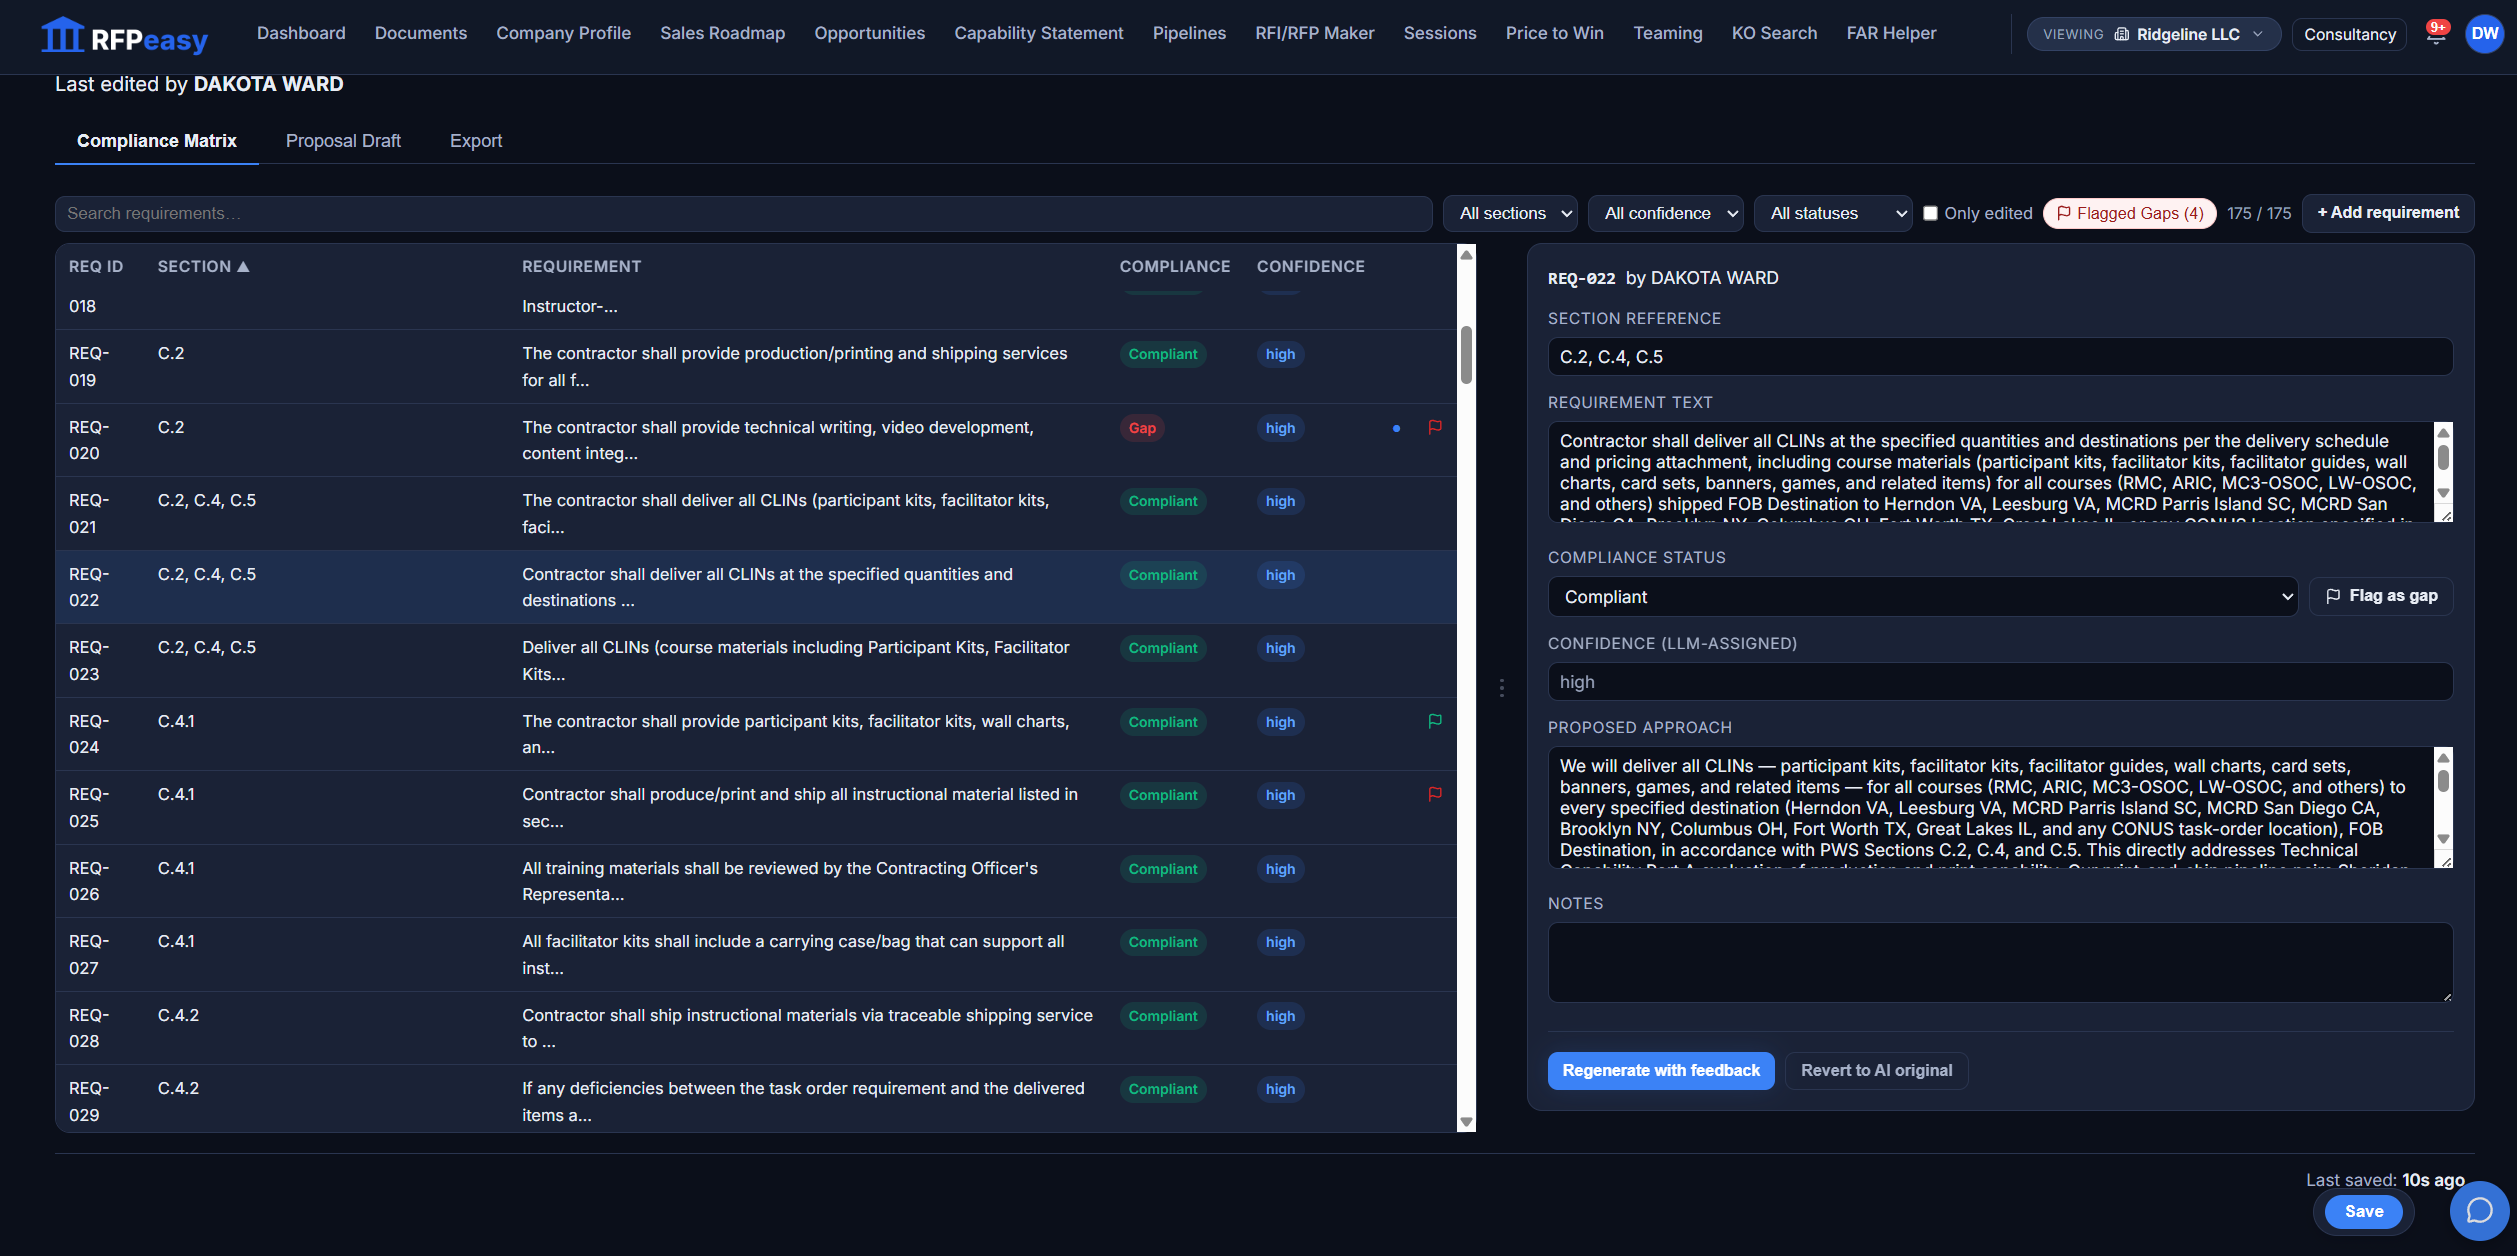Sort by the Section column arrow
Screen dimensions: 2517x1256
click(x=243, y=266)
